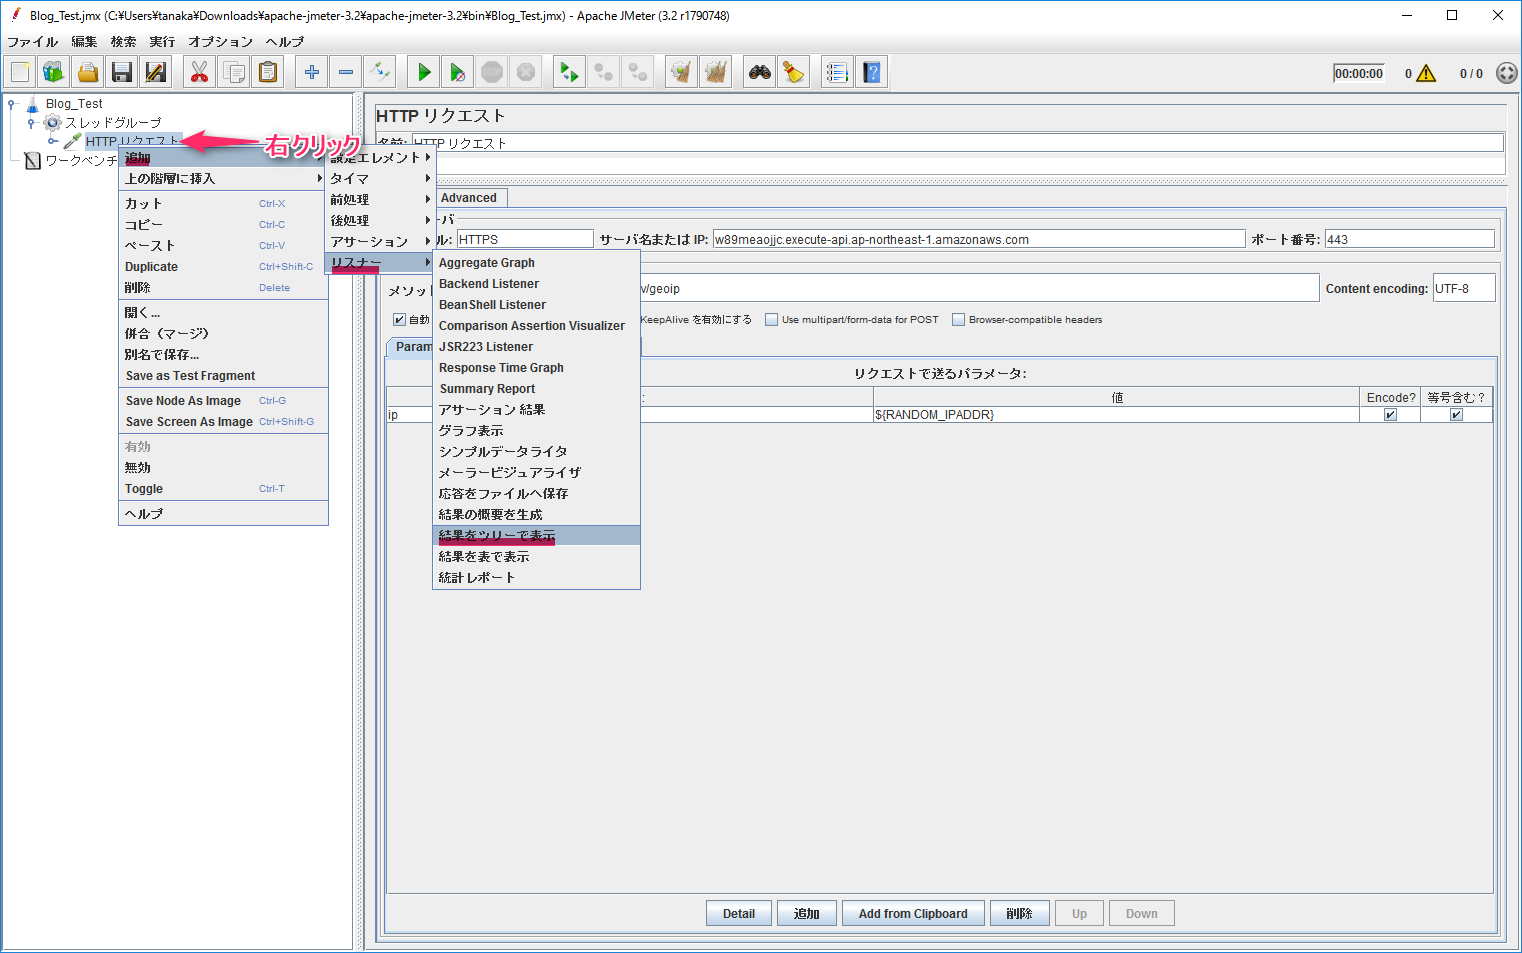
Task: Click Add from Clipboard button
Action: pyautogui.click(x=913, y=914)
